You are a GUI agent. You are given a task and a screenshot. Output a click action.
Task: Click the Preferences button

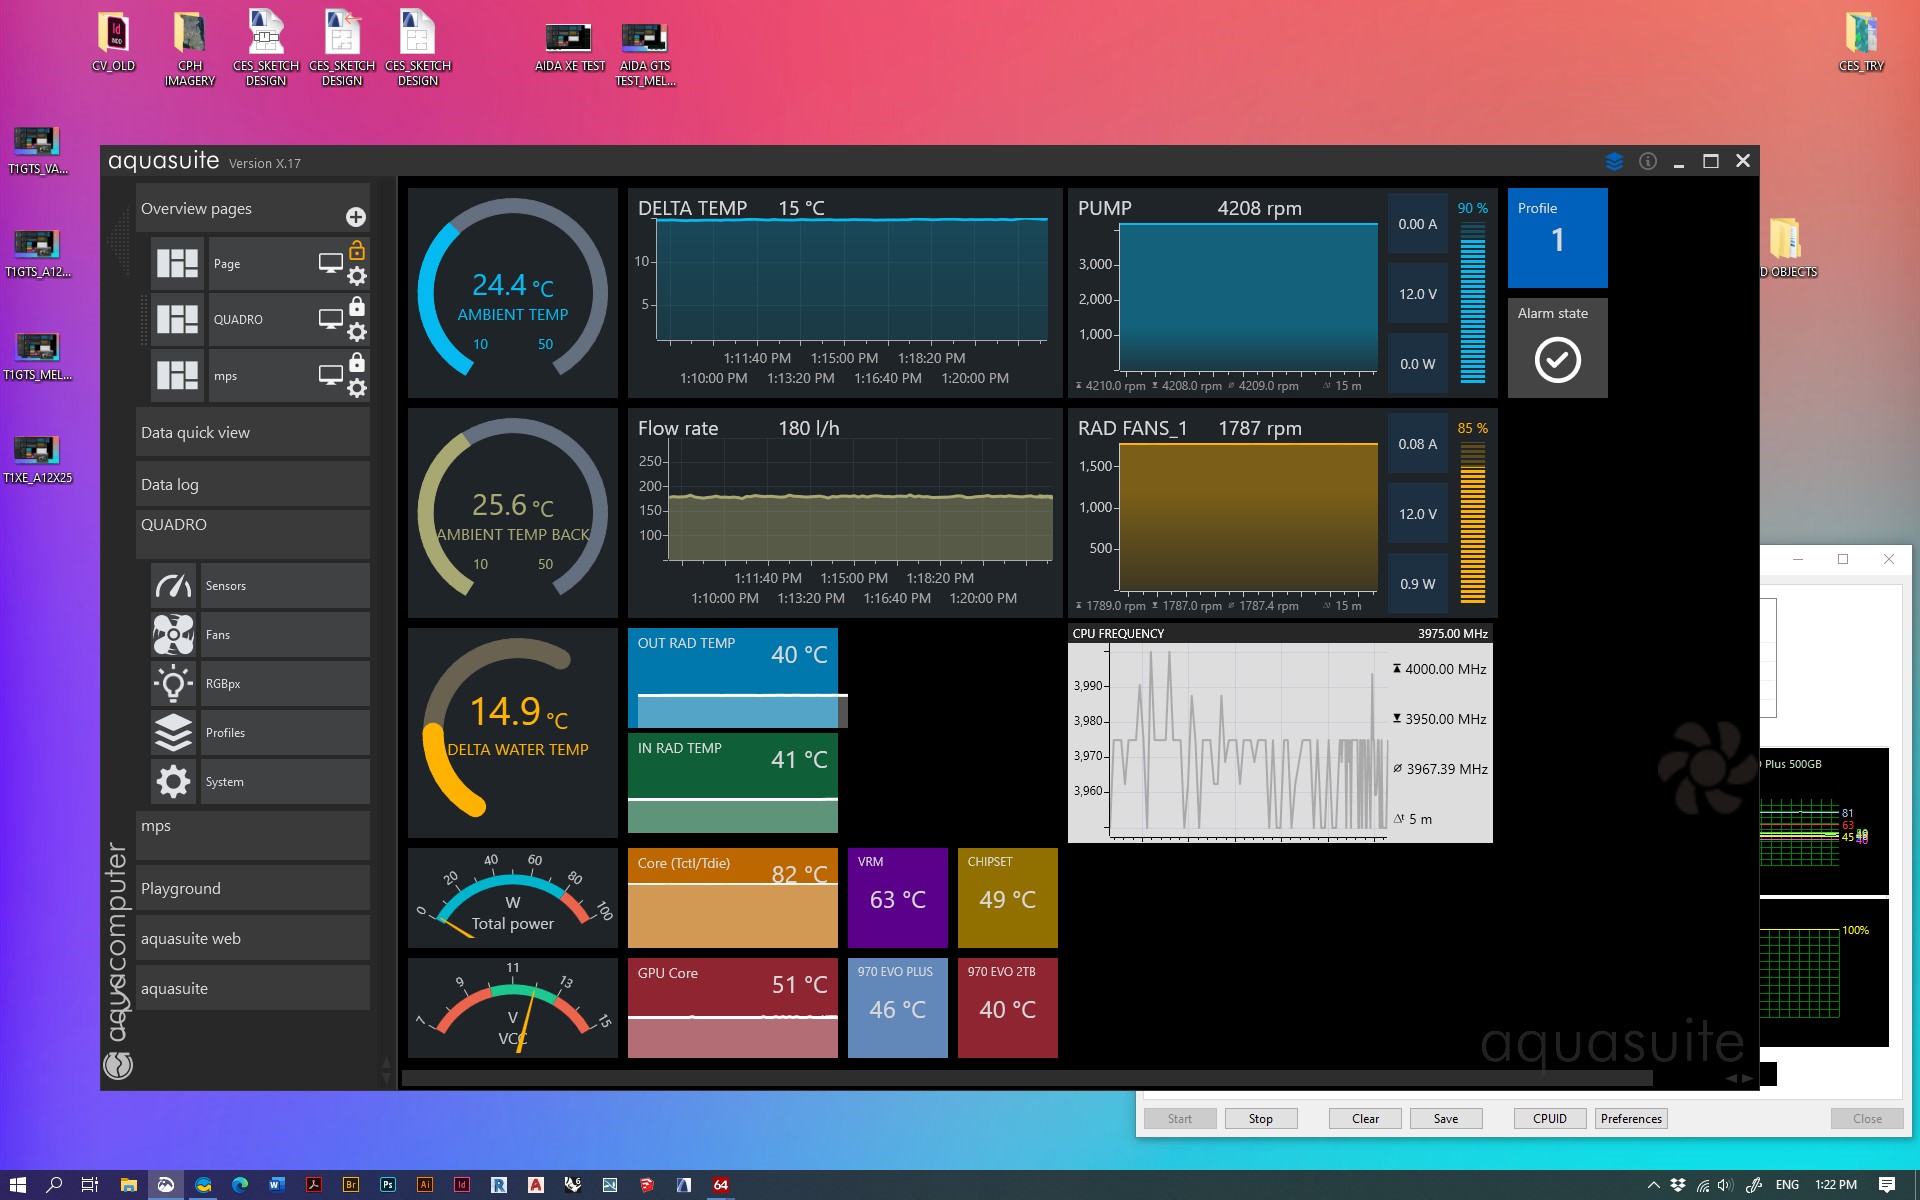1630,1119
